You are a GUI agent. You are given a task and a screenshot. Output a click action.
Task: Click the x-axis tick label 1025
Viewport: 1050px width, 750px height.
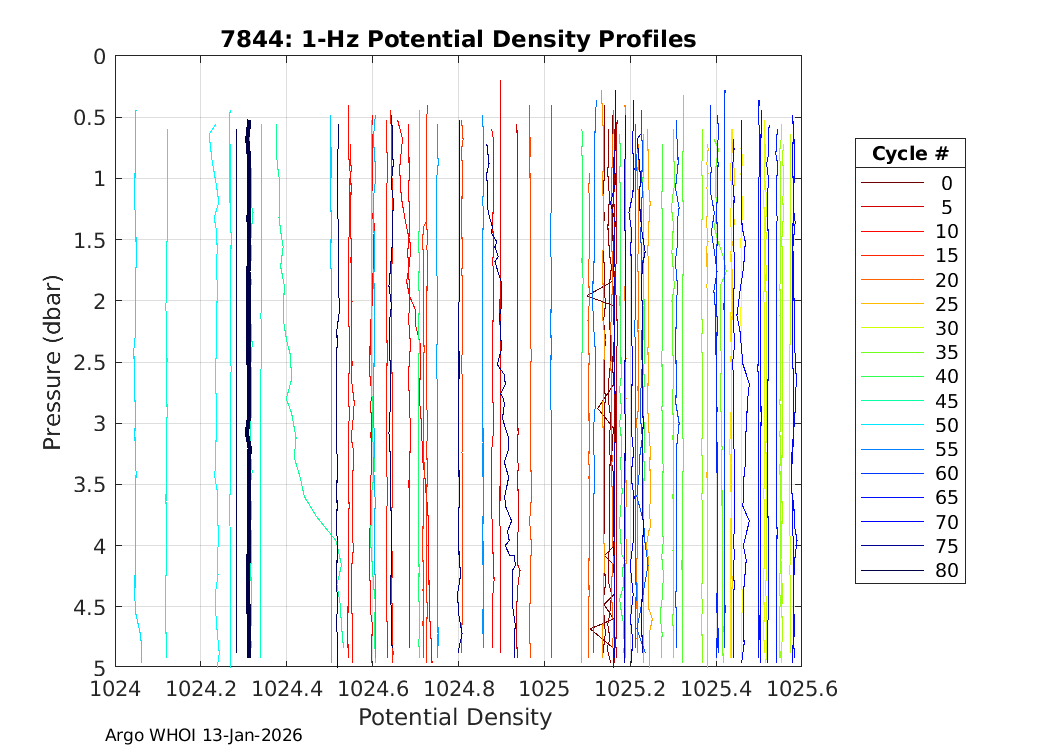pos(544,688)
